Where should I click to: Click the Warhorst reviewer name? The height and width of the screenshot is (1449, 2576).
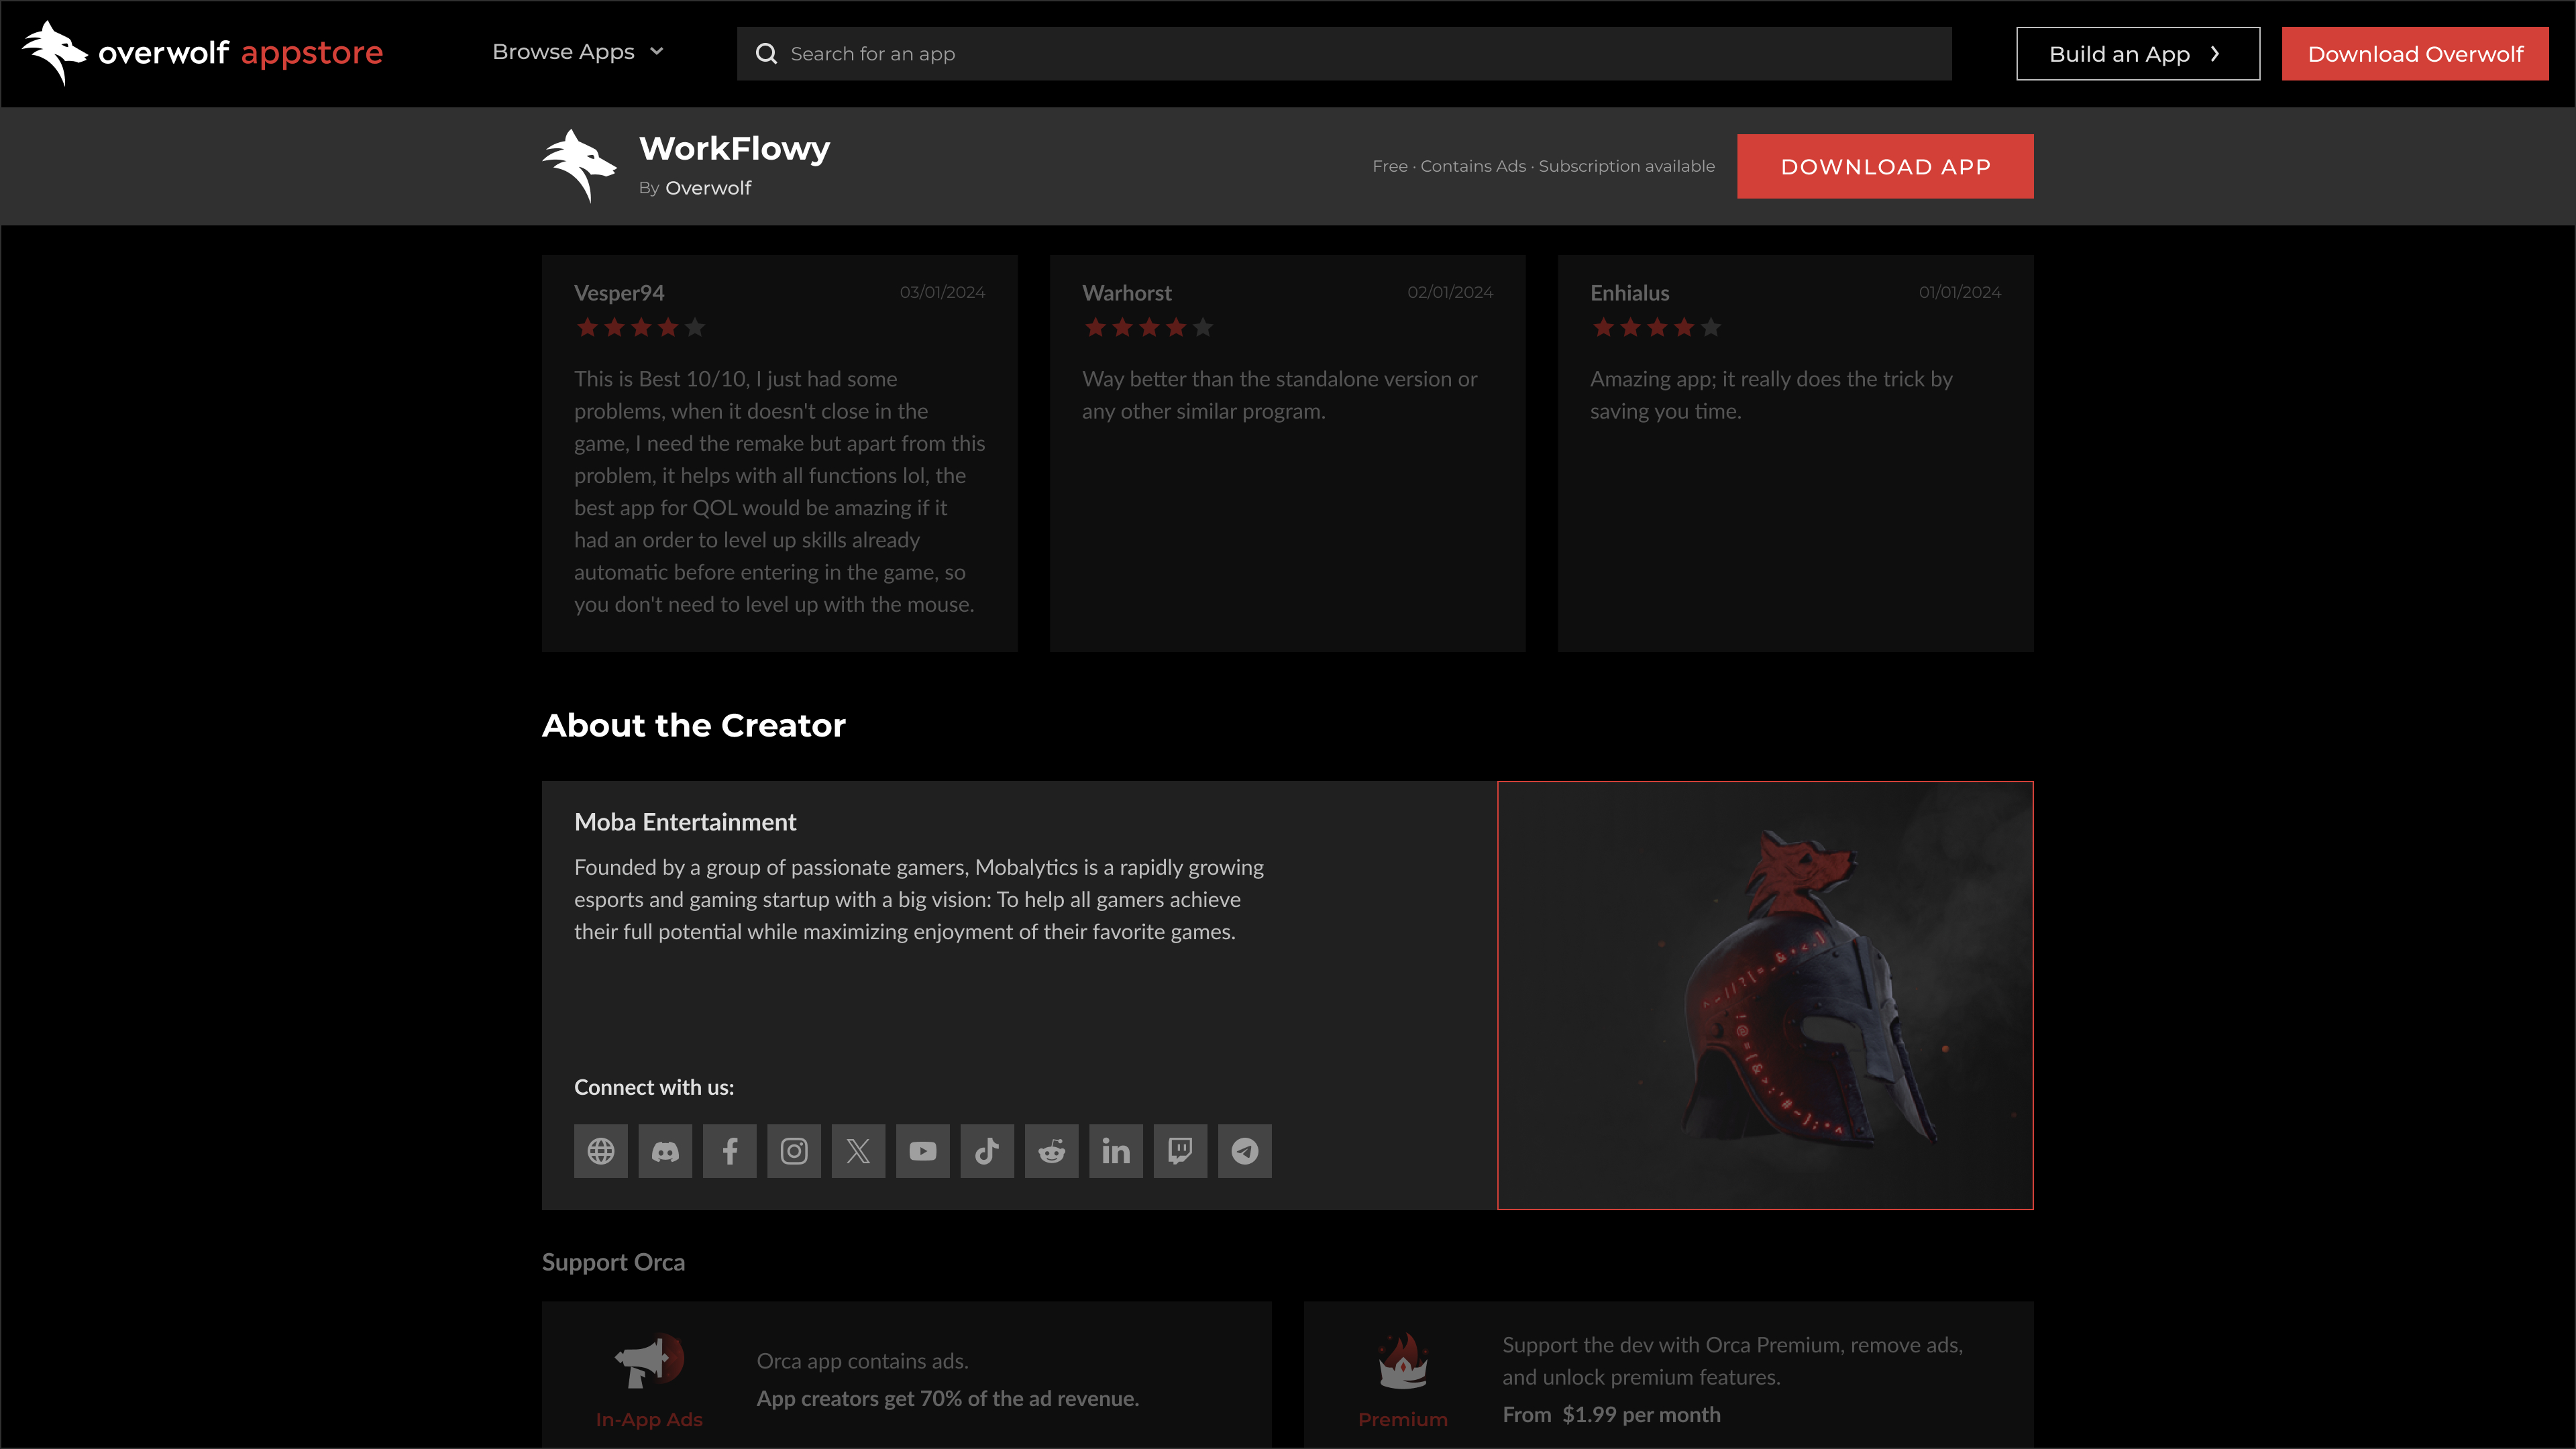(x=1127, y=293)
